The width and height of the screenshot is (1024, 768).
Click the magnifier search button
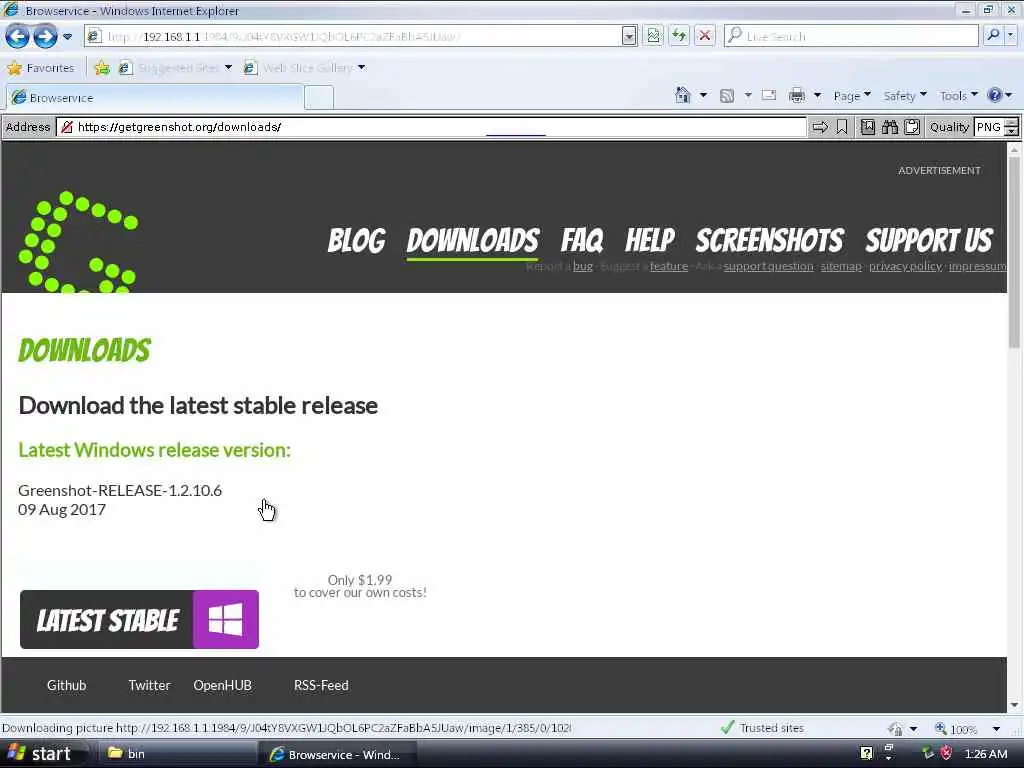point(993,36)
